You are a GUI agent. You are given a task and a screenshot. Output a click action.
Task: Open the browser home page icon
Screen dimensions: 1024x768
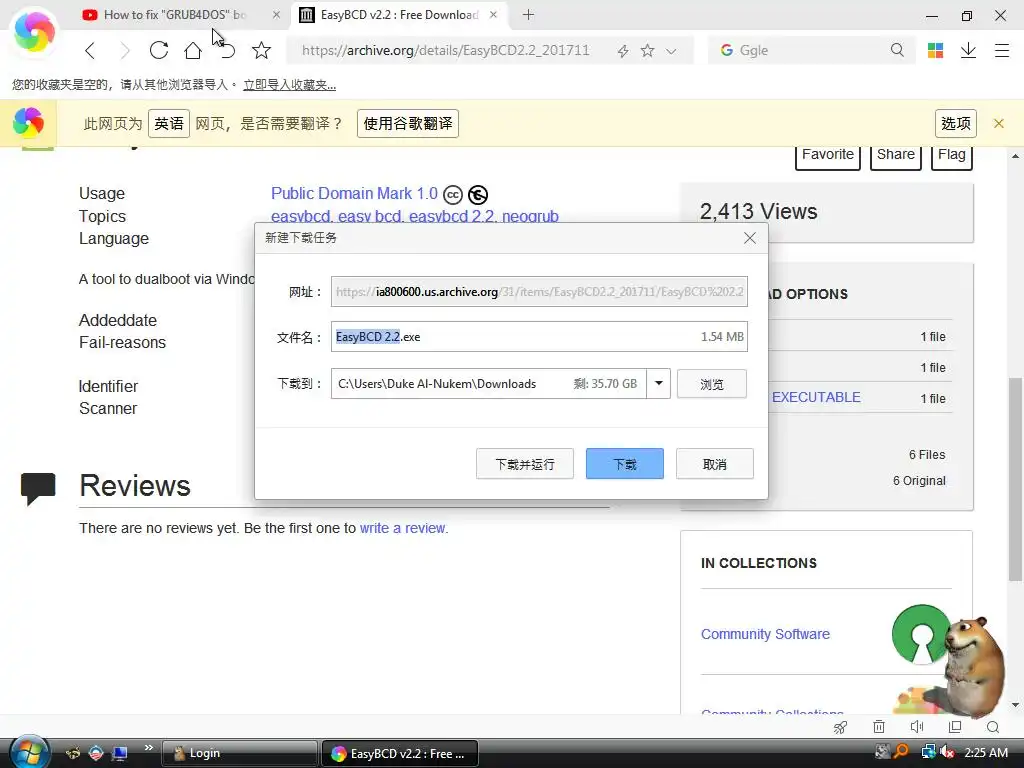tap(193, 50)
